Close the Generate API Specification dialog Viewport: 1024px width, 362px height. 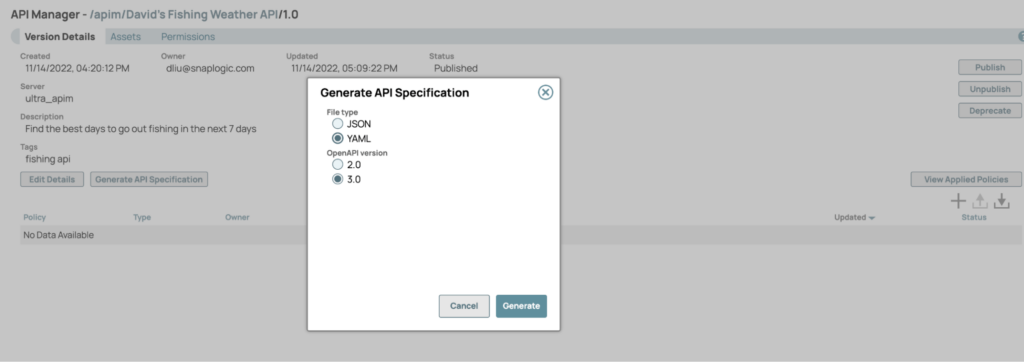click(x=545, y=92)
